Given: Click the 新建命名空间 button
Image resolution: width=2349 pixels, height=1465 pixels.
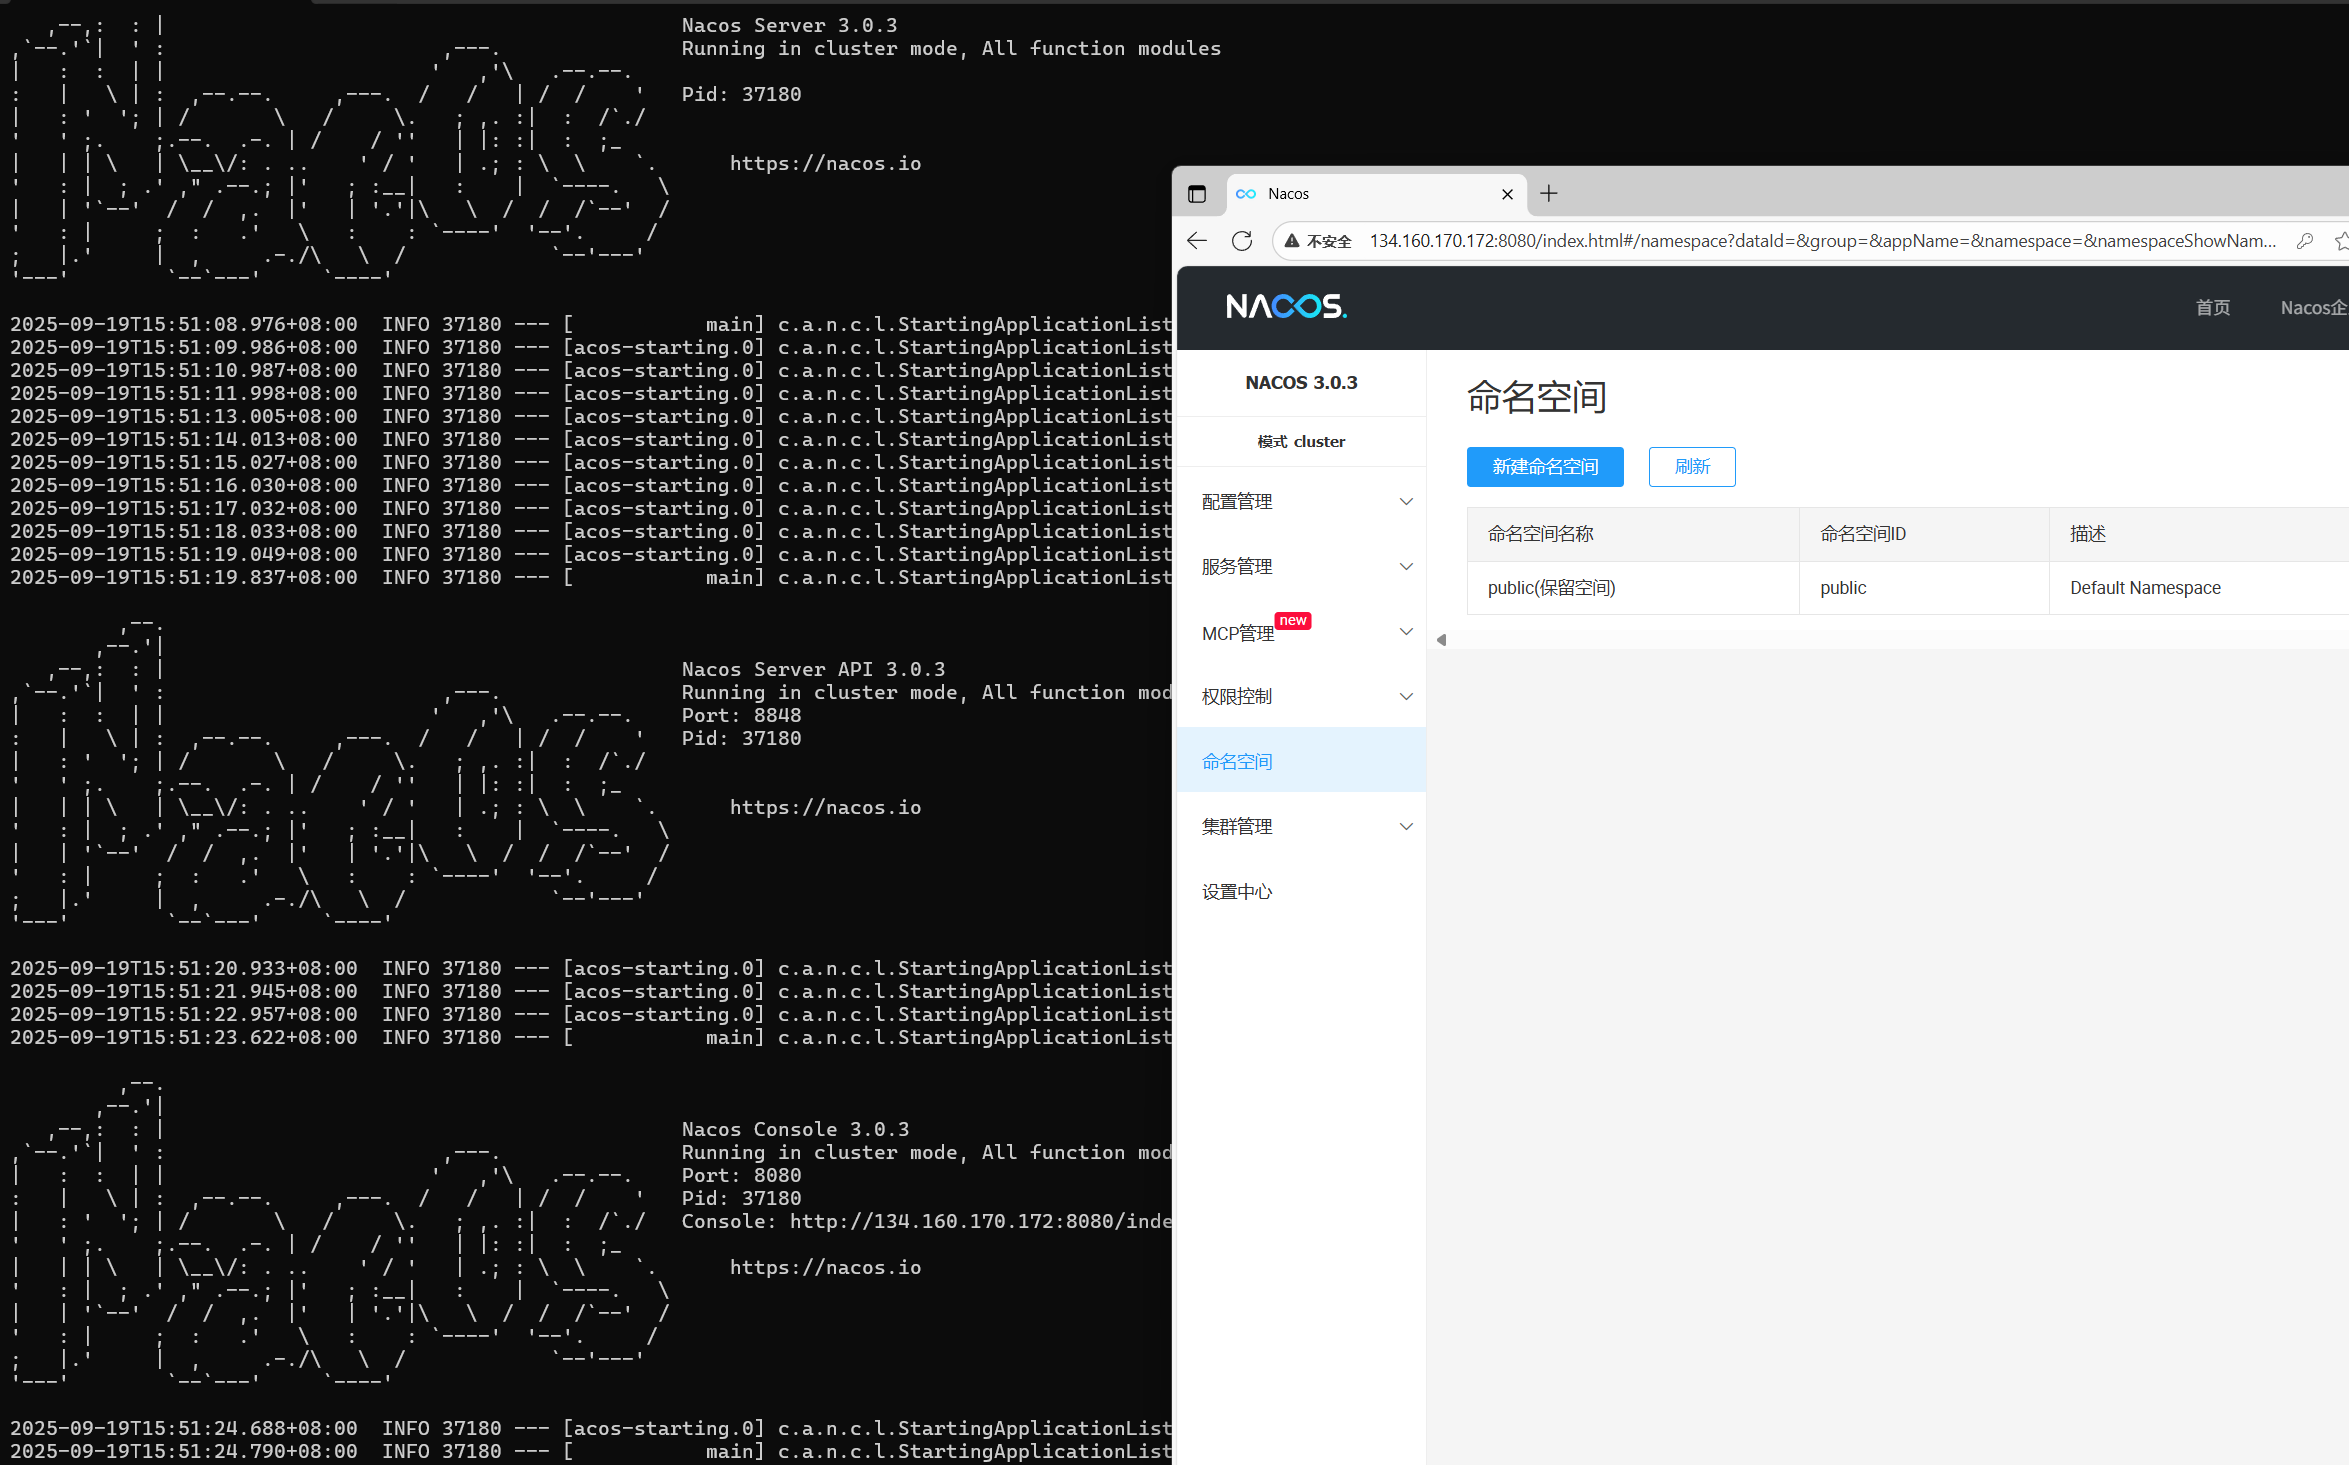Looking at the screenshot, I should (x=1545, y=467).
